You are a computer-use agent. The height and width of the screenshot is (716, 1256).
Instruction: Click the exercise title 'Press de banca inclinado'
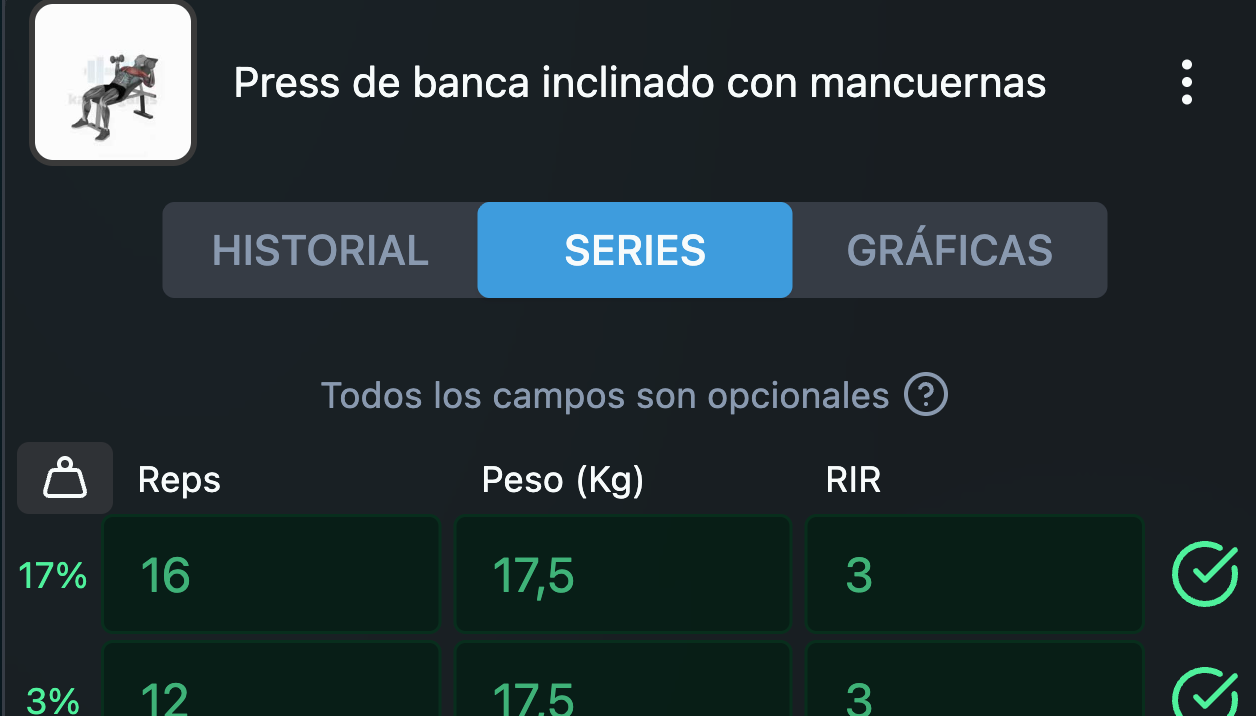[x=640, y=83]
